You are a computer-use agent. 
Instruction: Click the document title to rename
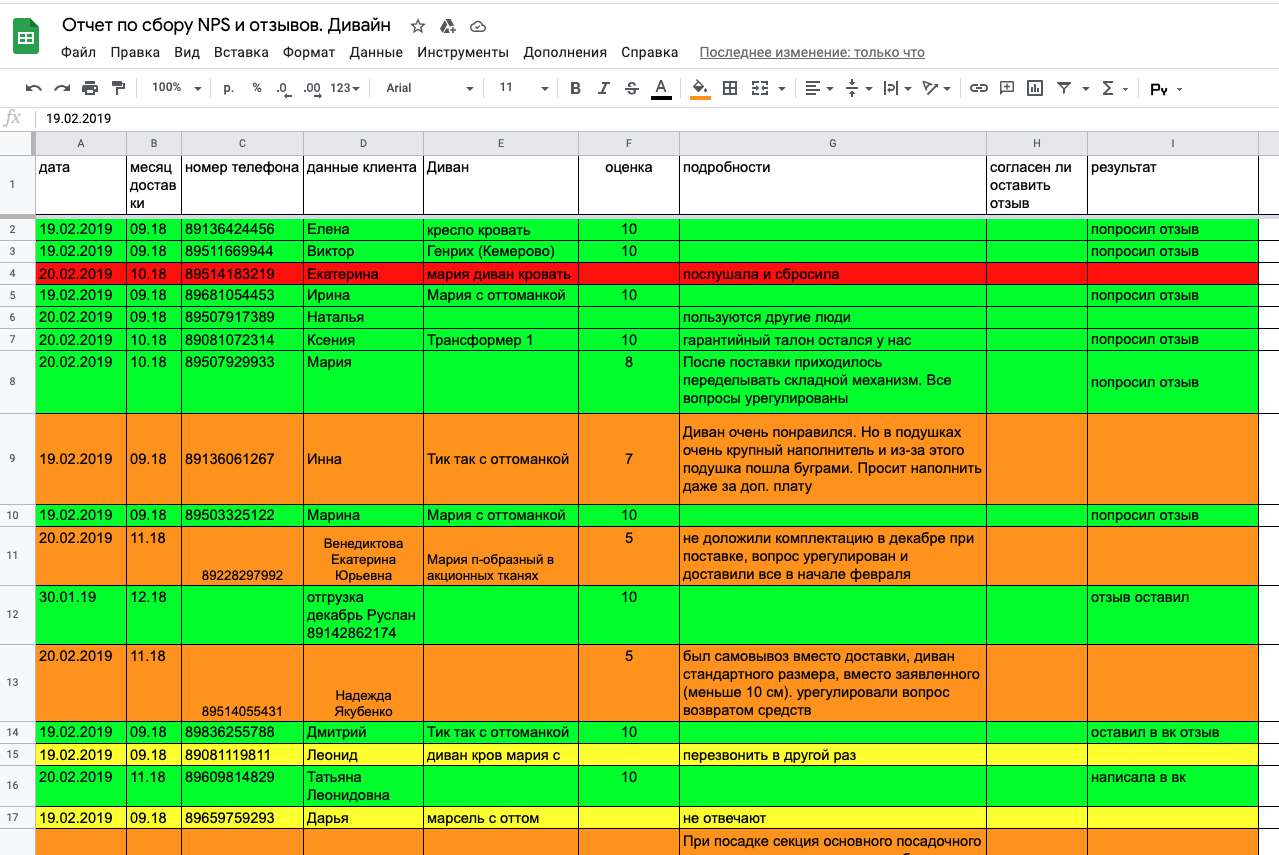[227, 25]
